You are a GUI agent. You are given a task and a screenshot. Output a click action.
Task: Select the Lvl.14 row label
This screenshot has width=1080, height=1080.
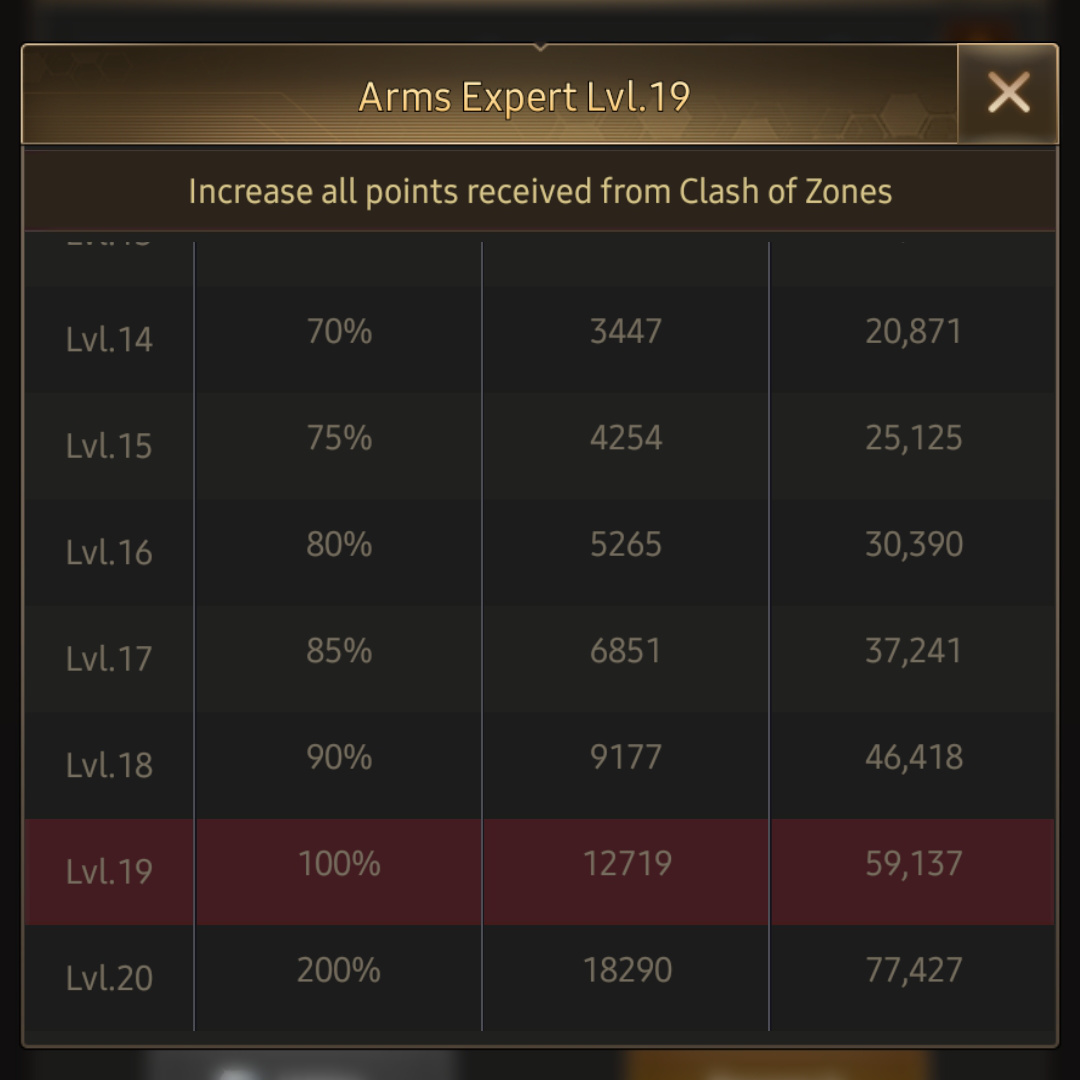(109, 339)
